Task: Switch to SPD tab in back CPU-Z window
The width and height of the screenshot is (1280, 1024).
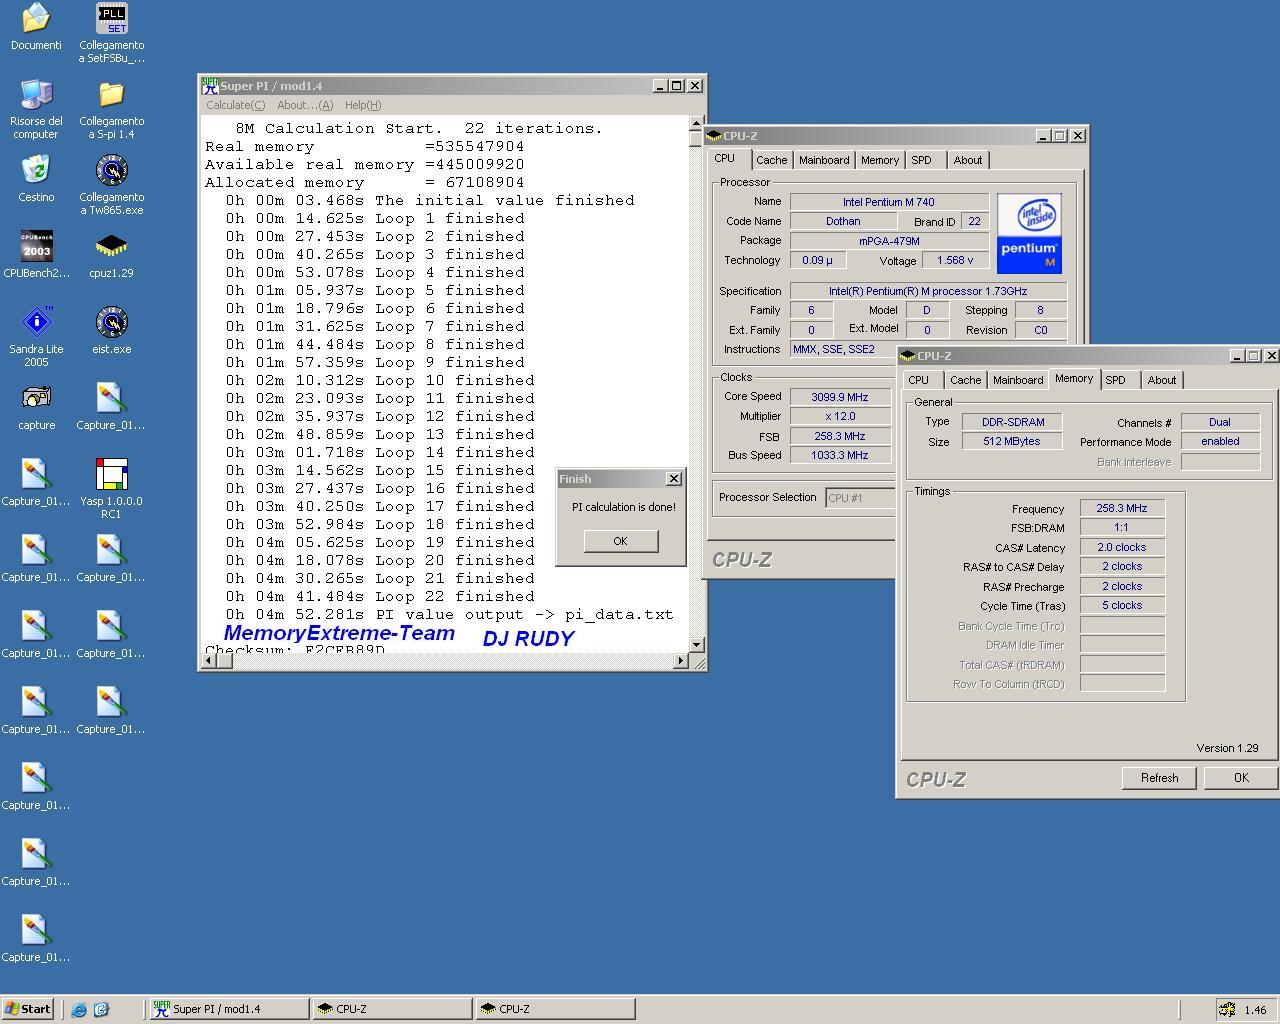Action: (921, 160)
